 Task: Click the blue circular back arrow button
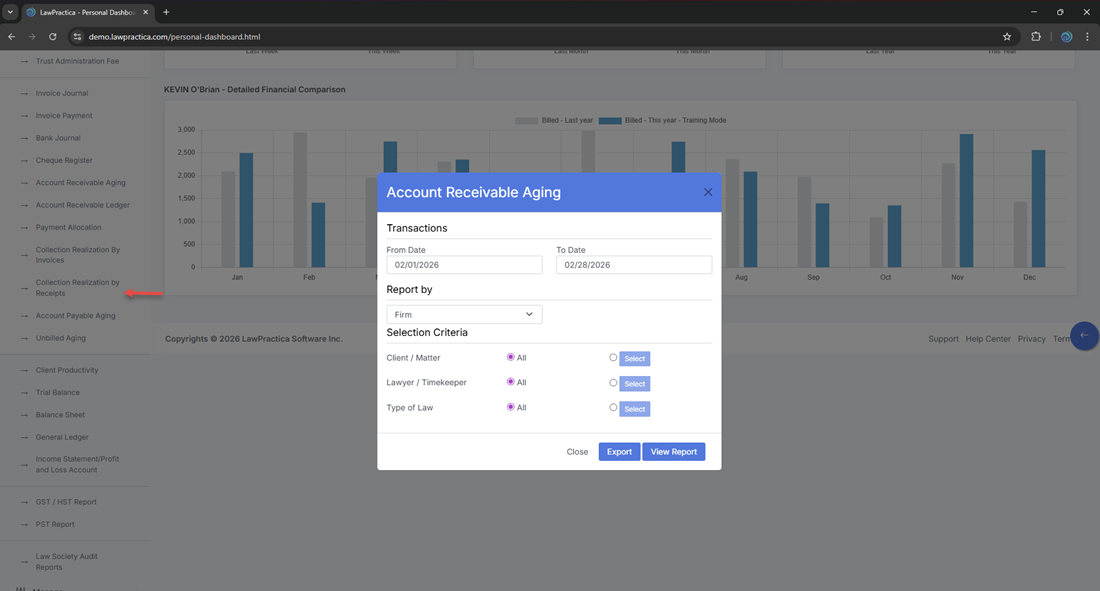click(x=1084, y=336)
